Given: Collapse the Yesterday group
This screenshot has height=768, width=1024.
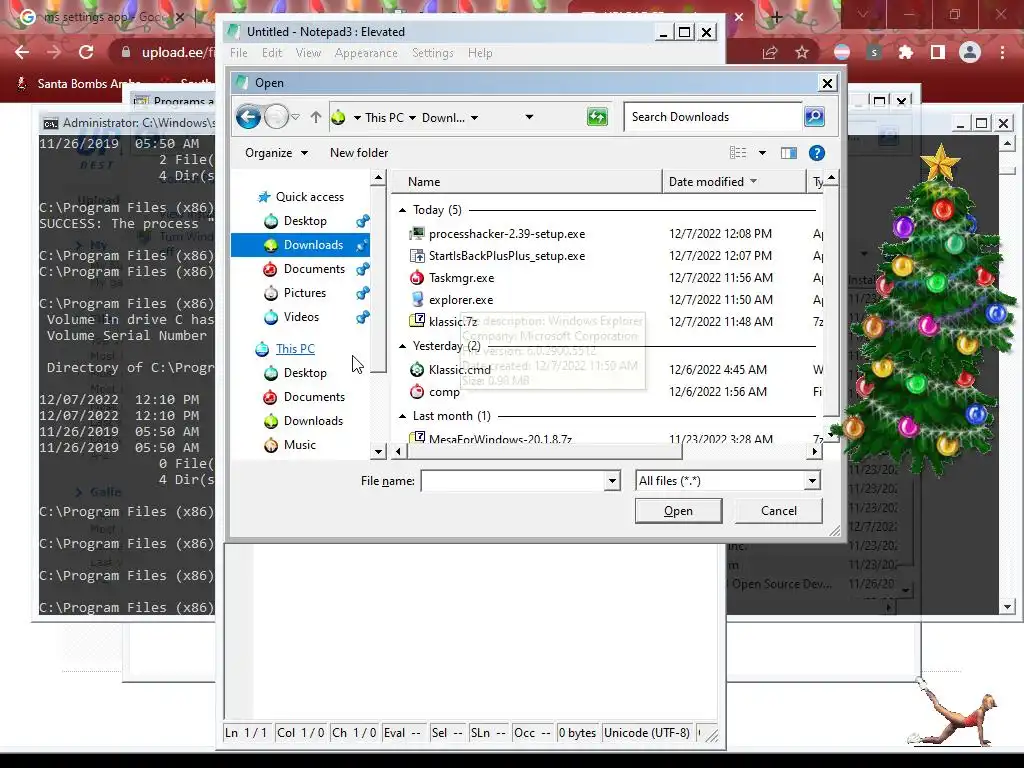Looking at the screenshot, I should (402, 345).
